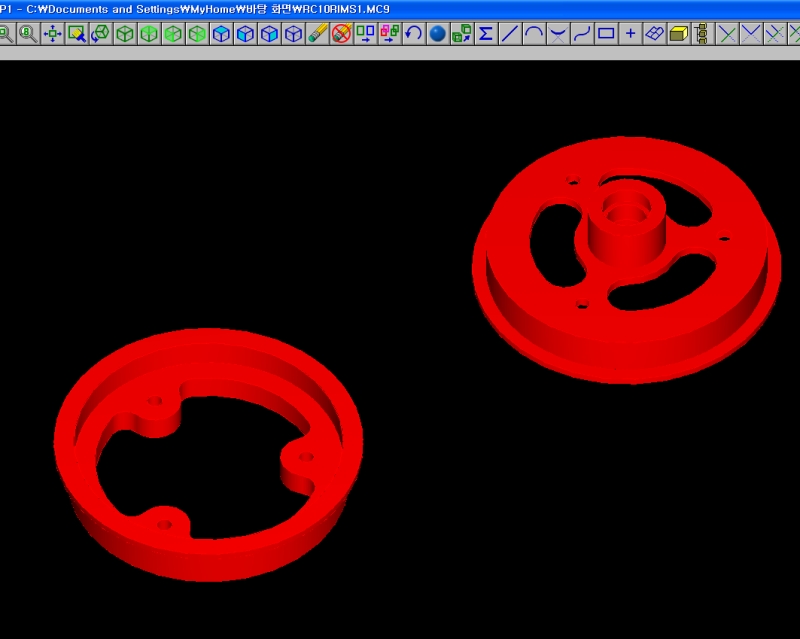Set graphics view to isometric green wireframe cube
800x639 pixels.
[125, 34]
